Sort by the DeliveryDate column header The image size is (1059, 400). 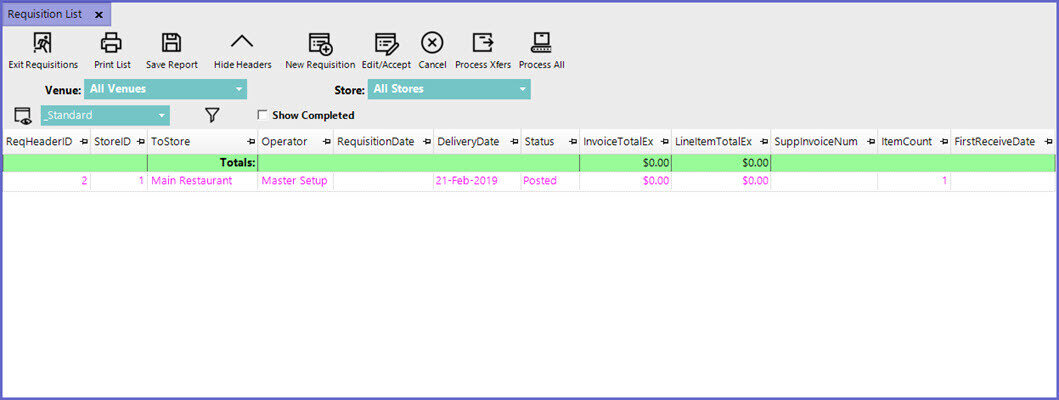[x=468, y=142]
